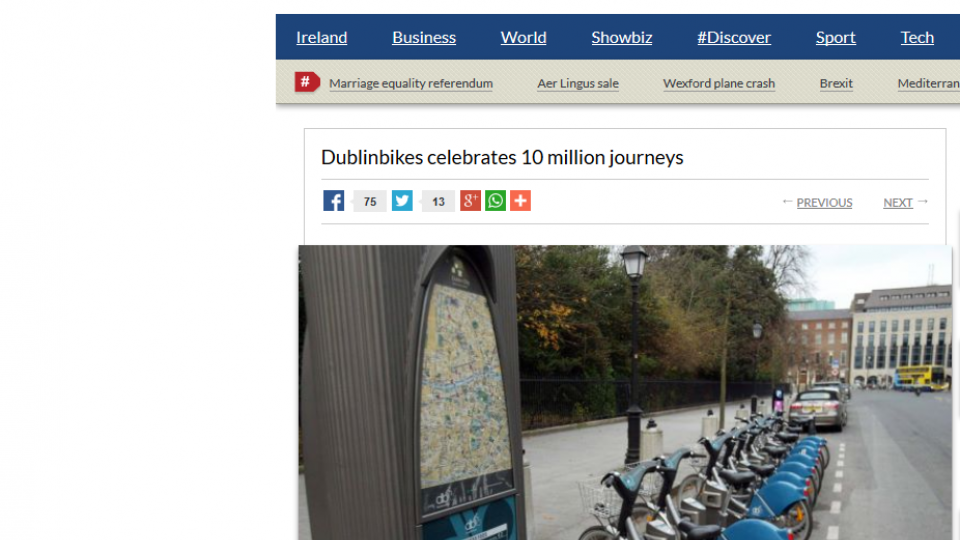Open the Sport section

point(836,37)
